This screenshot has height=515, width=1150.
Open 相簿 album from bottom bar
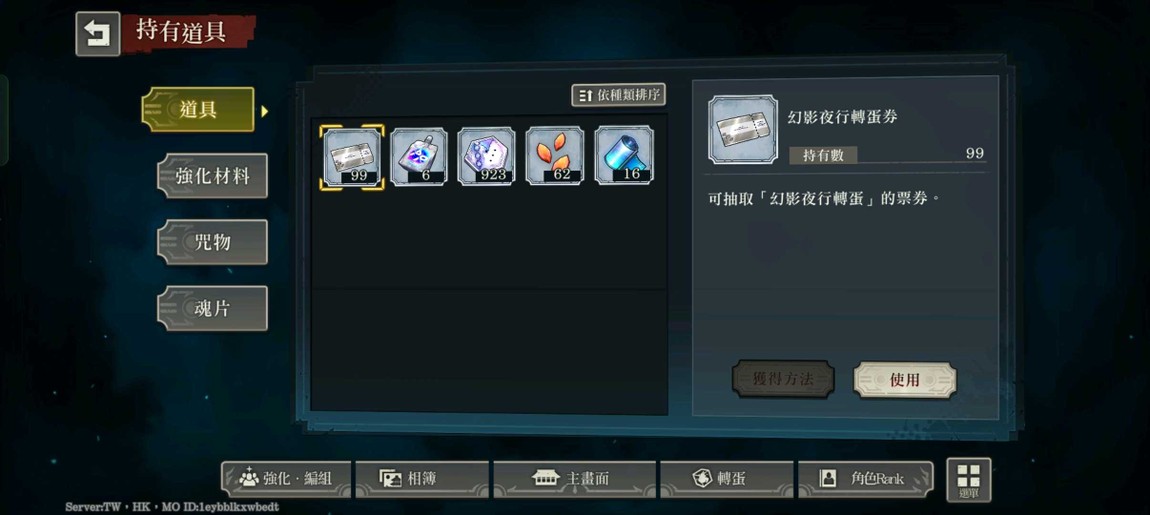pyautogui.click(x=422, y=479)
